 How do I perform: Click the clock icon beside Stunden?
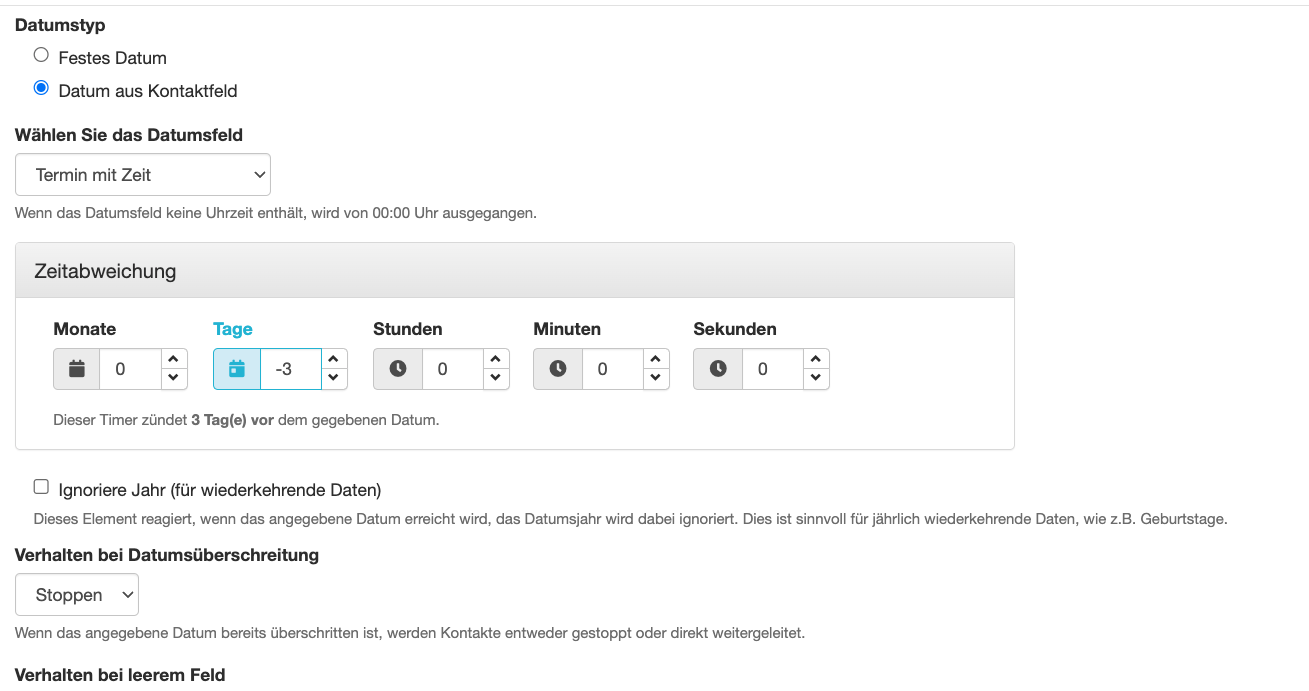coord(397,369)
